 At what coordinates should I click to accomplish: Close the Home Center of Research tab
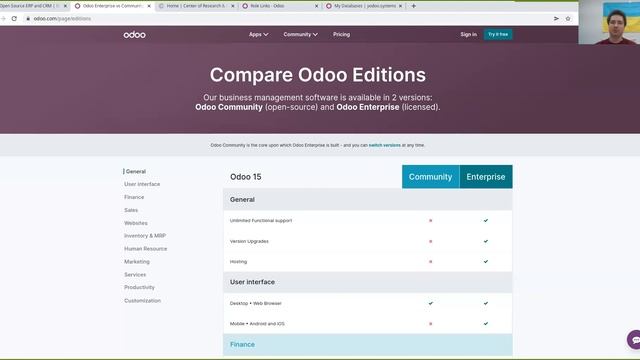[x=233, y=6]
